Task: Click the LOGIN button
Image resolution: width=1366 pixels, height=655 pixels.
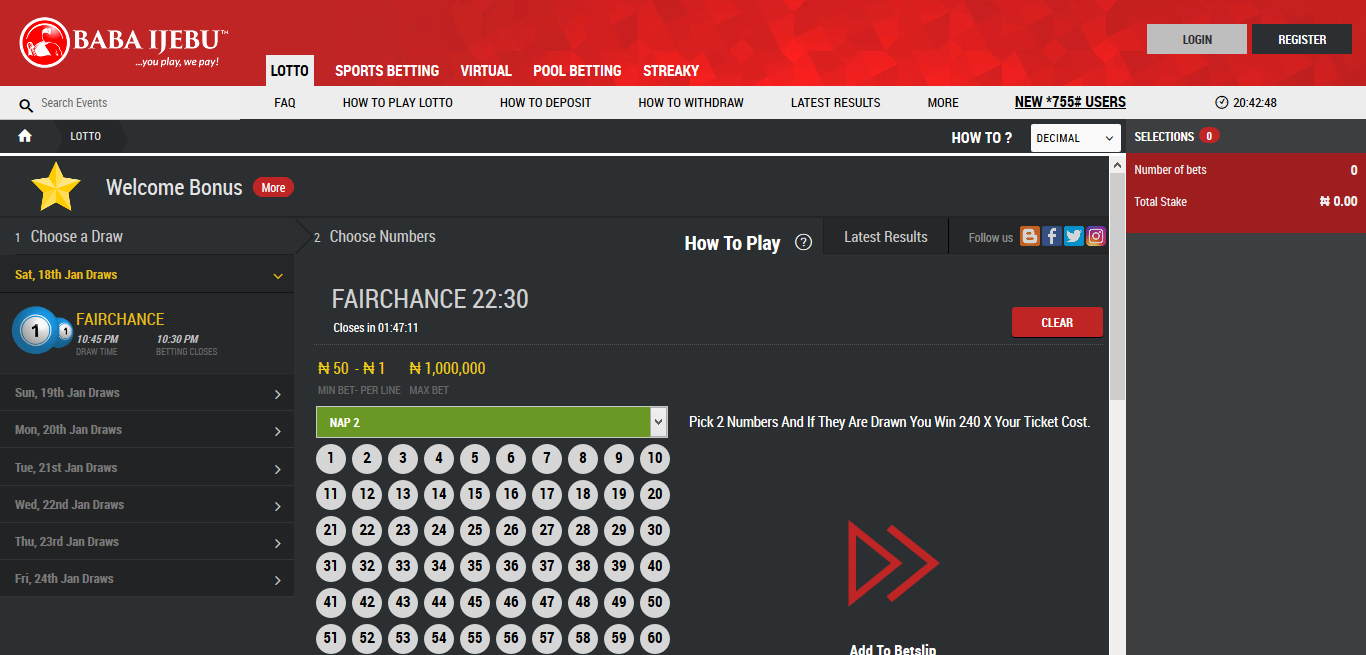Action: pos(1197,39)
